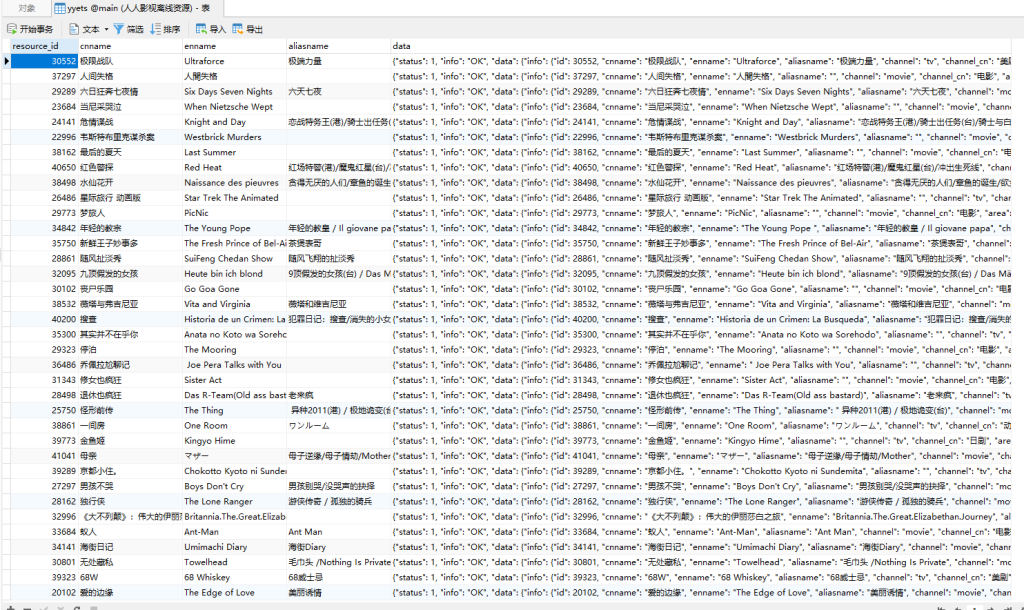Select the yyets @main table tab

138,8
